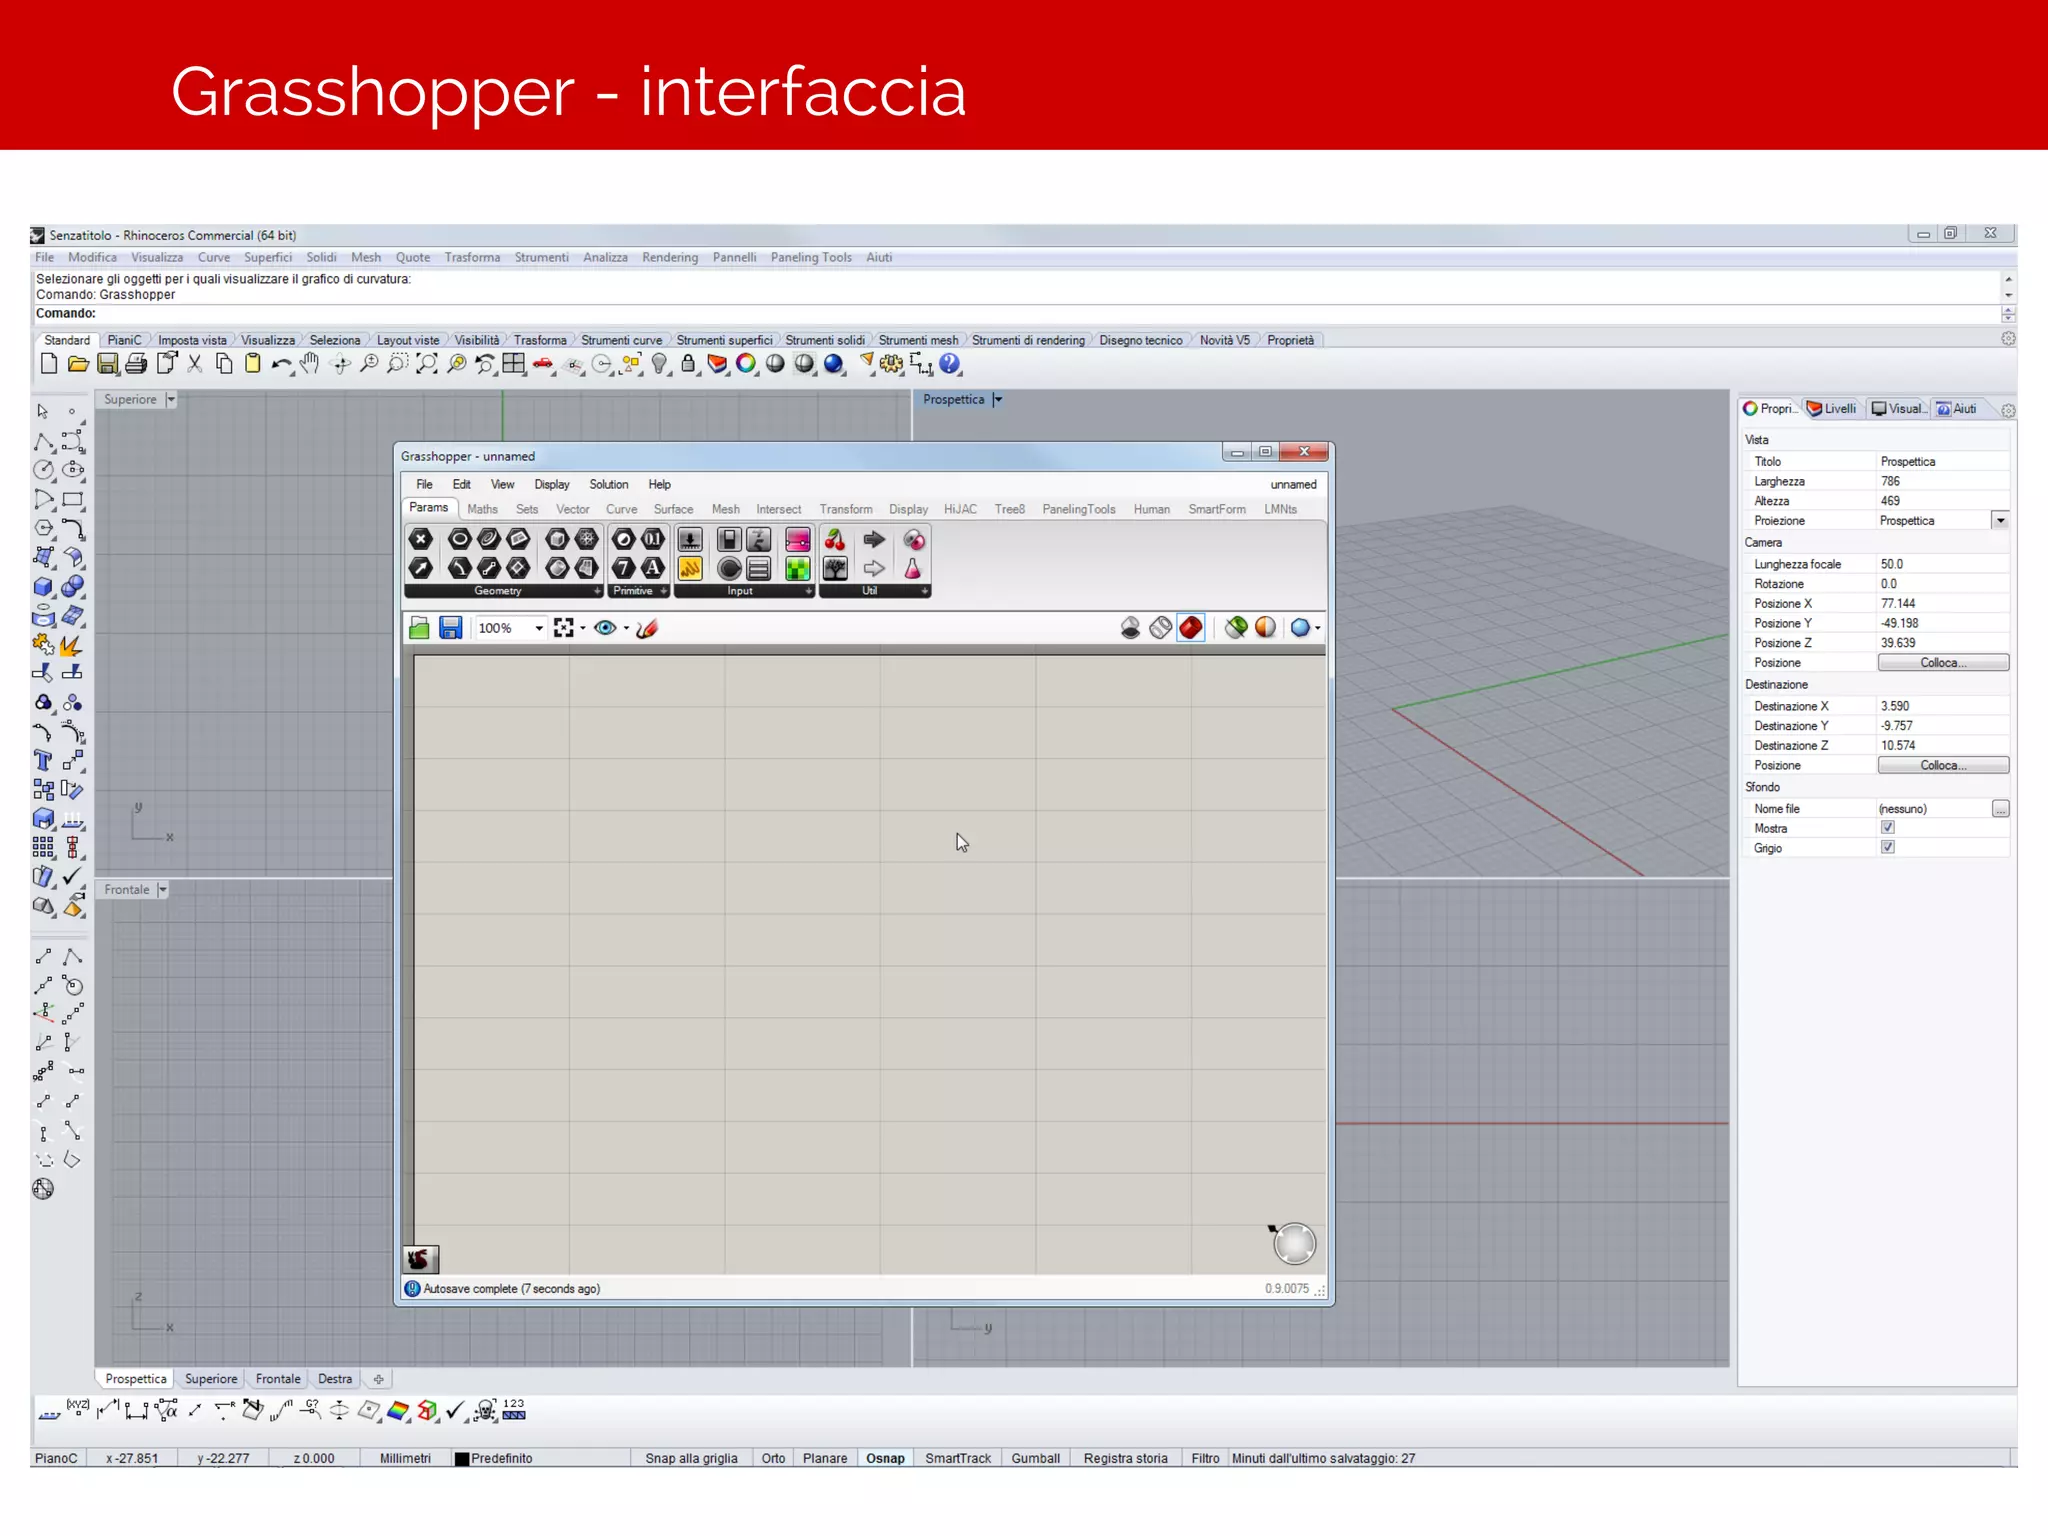Click the blue Help question mark icon
This screenshot has width=2048, height=1536.
950,364
